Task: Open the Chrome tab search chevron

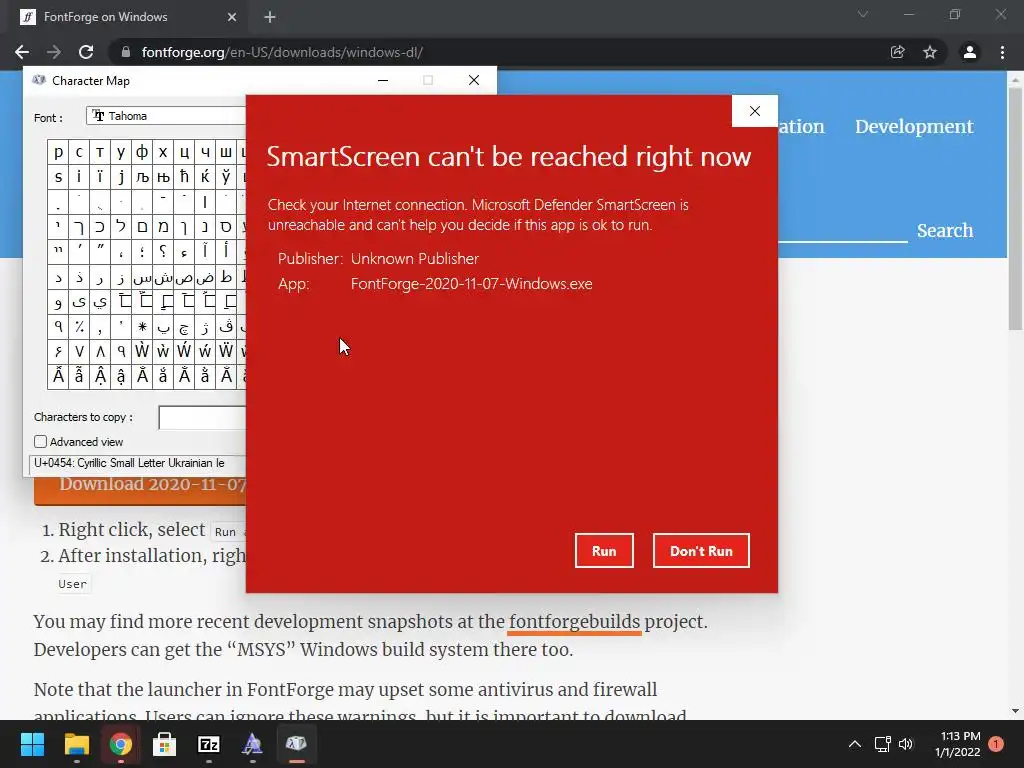Action: 863,14
